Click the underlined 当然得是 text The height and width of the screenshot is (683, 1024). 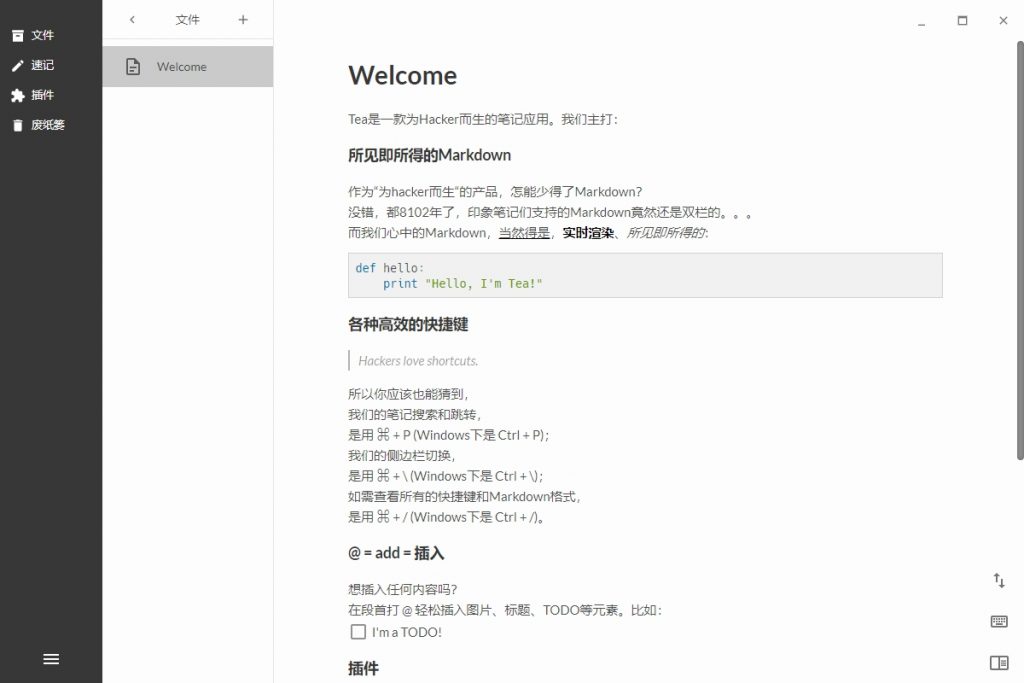[x=524, y=233]
